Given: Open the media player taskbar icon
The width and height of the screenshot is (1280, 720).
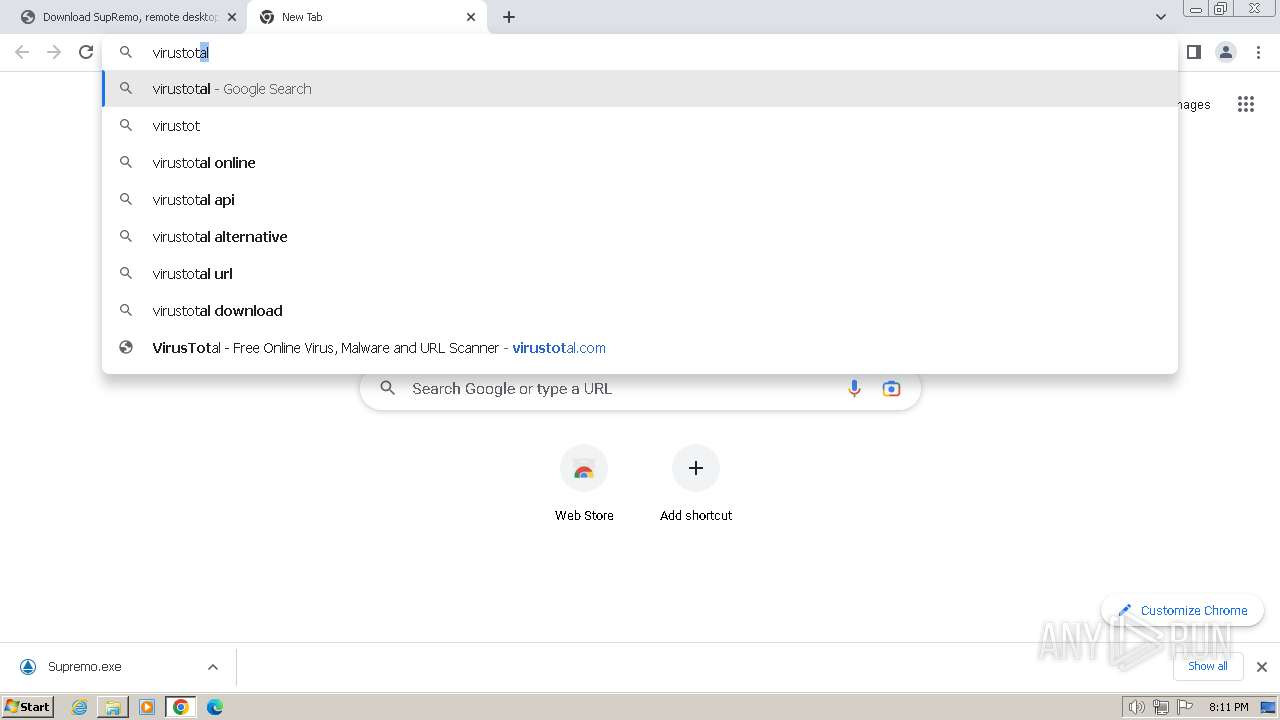Looking at the screenshot, I should click(x=147, y=707).
